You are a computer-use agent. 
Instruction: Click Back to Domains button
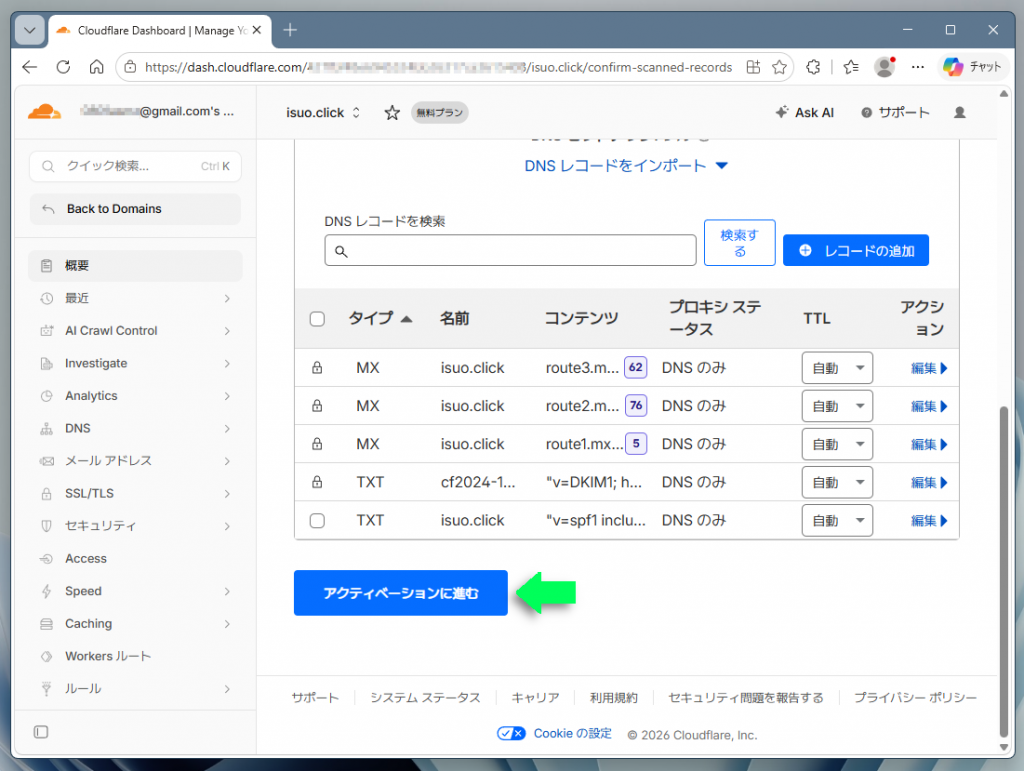point(135,209)
